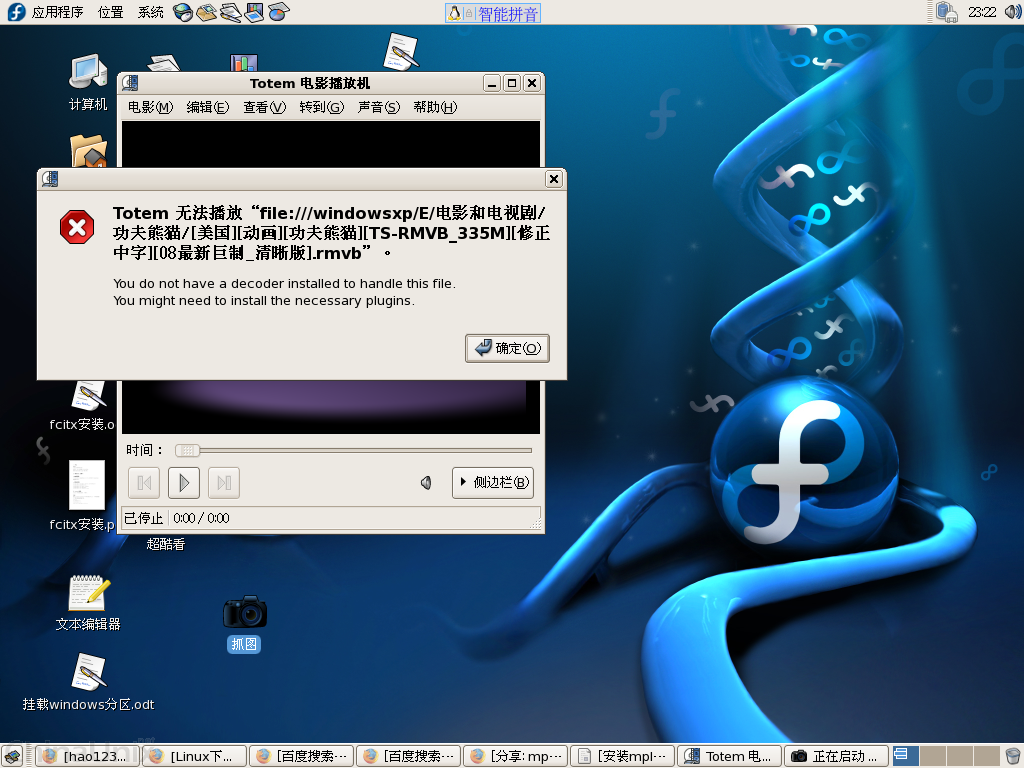Open the 抓图 screenshot camera icon
This screenshot has height=768, width=1024.
(244, 613)
